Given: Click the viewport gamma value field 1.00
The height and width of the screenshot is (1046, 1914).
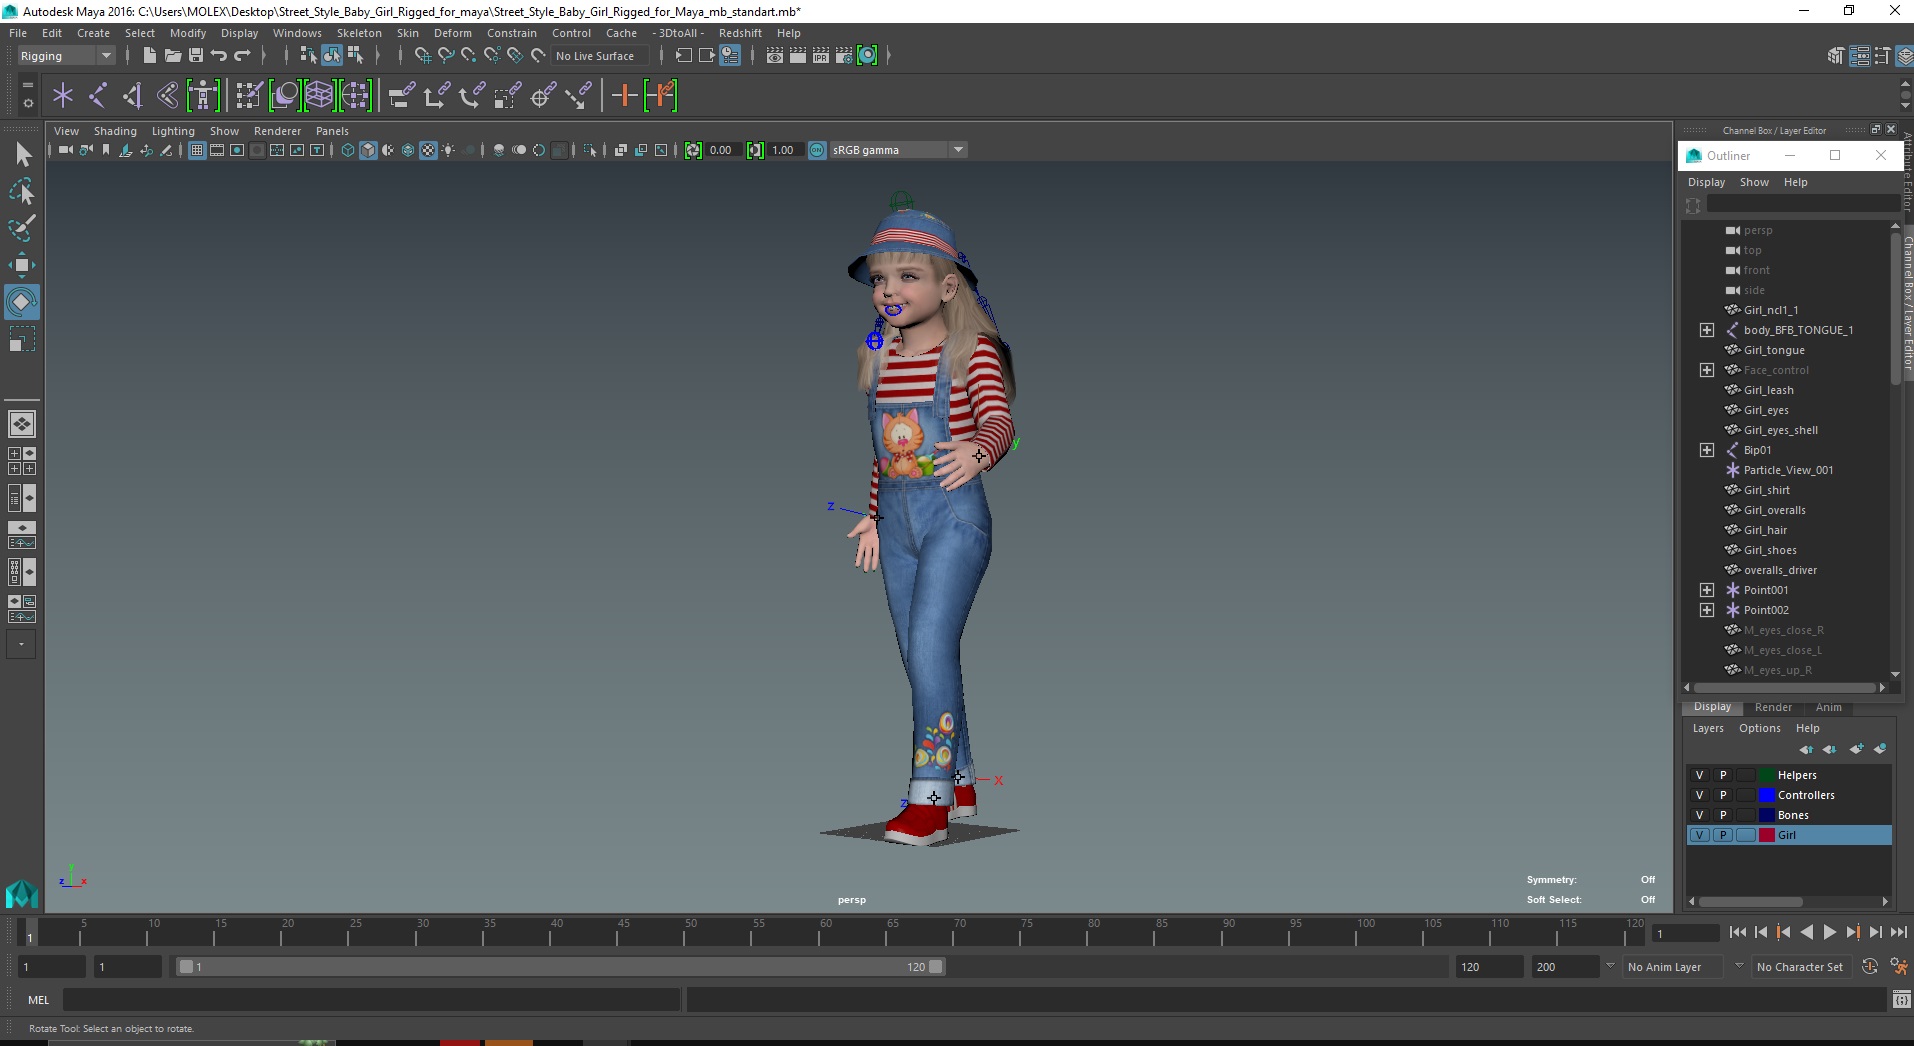Looking at the screenshot, I should tap(784, 150).
